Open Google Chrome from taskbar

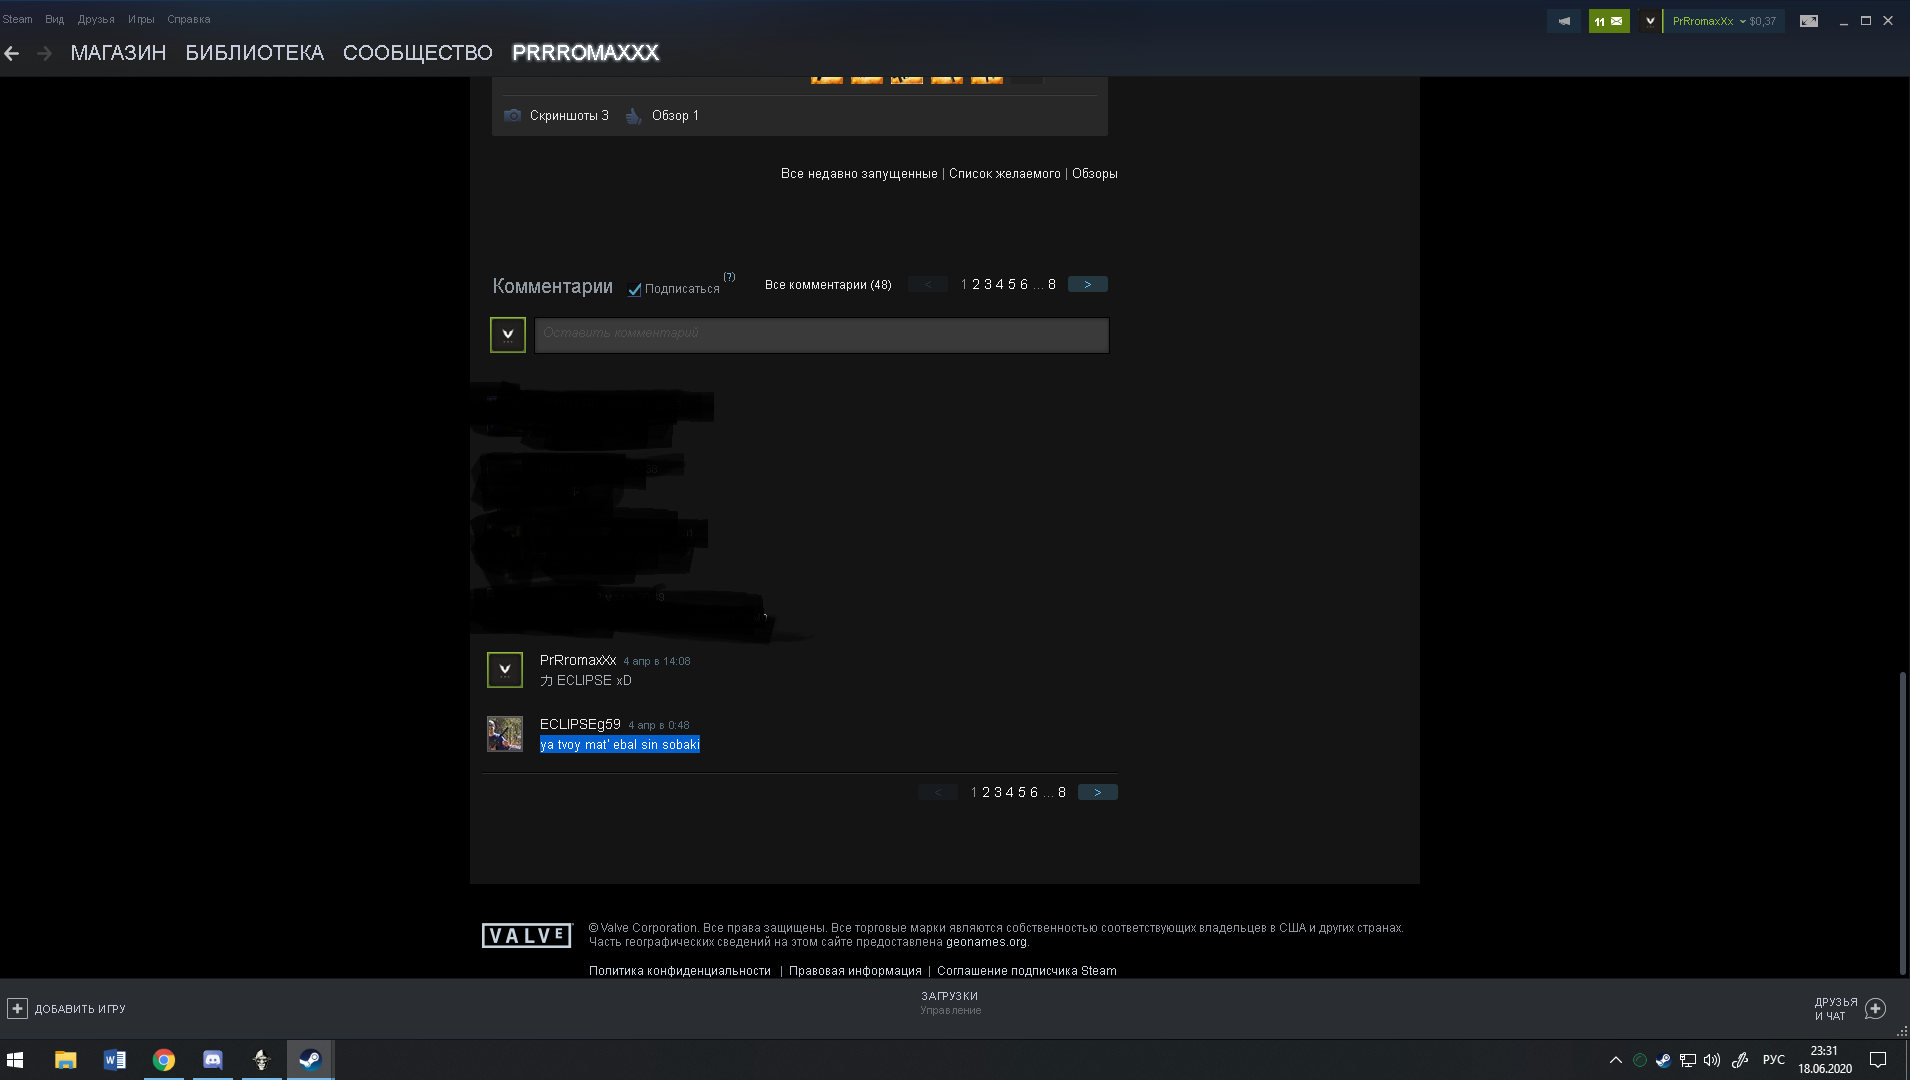[x=164, y=1060]
